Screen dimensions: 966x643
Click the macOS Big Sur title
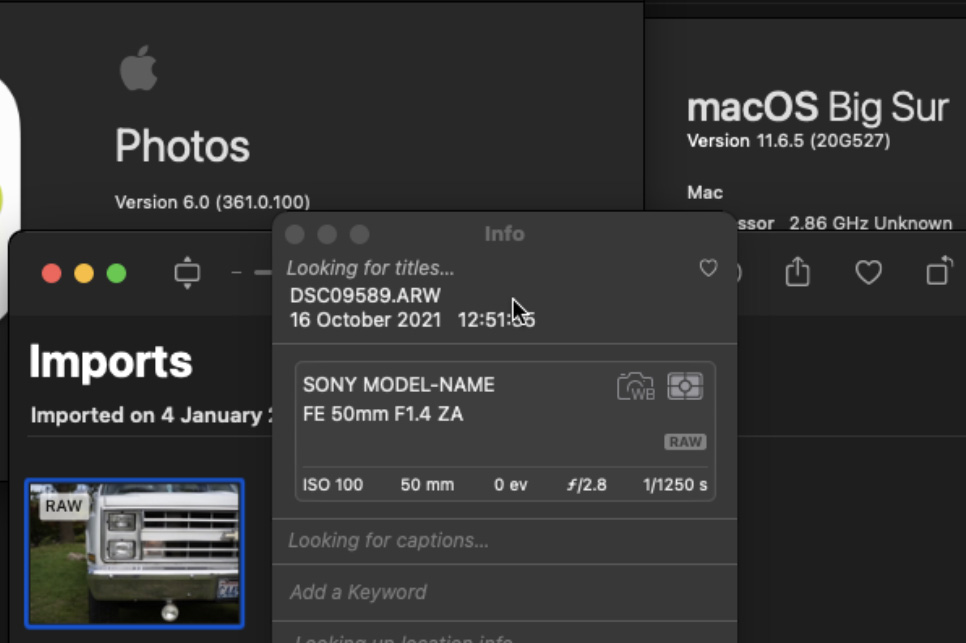[818, 108]
